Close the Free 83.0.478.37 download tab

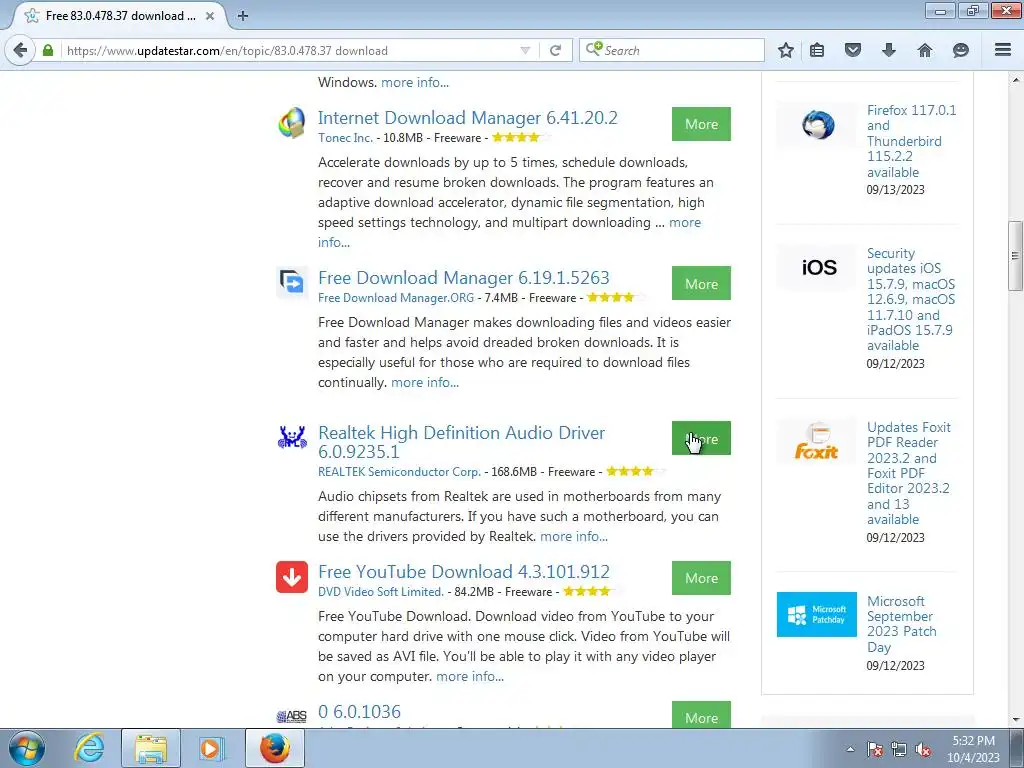pyautogui.click(x=210, y=16)
